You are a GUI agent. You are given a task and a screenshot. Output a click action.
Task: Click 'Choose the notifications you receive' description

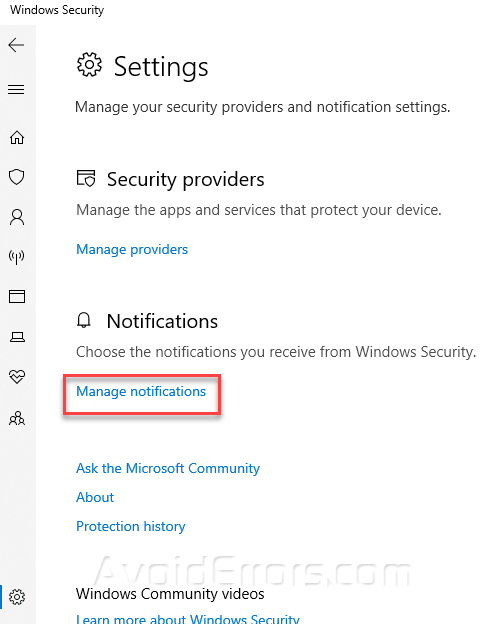(x=276, y=352)
